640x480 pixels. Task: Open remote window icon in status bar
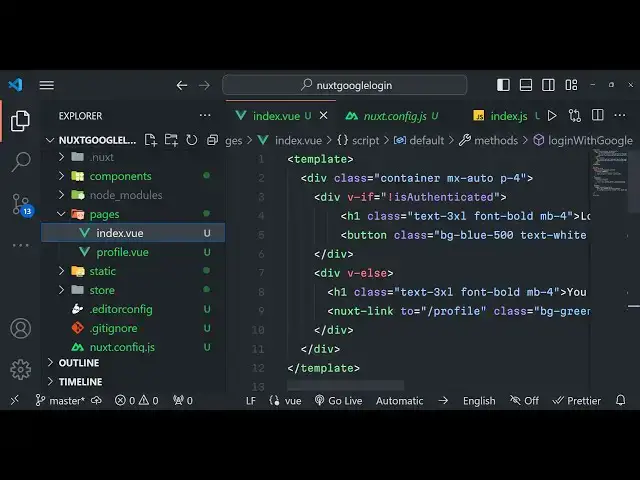[x=15, y=400]
